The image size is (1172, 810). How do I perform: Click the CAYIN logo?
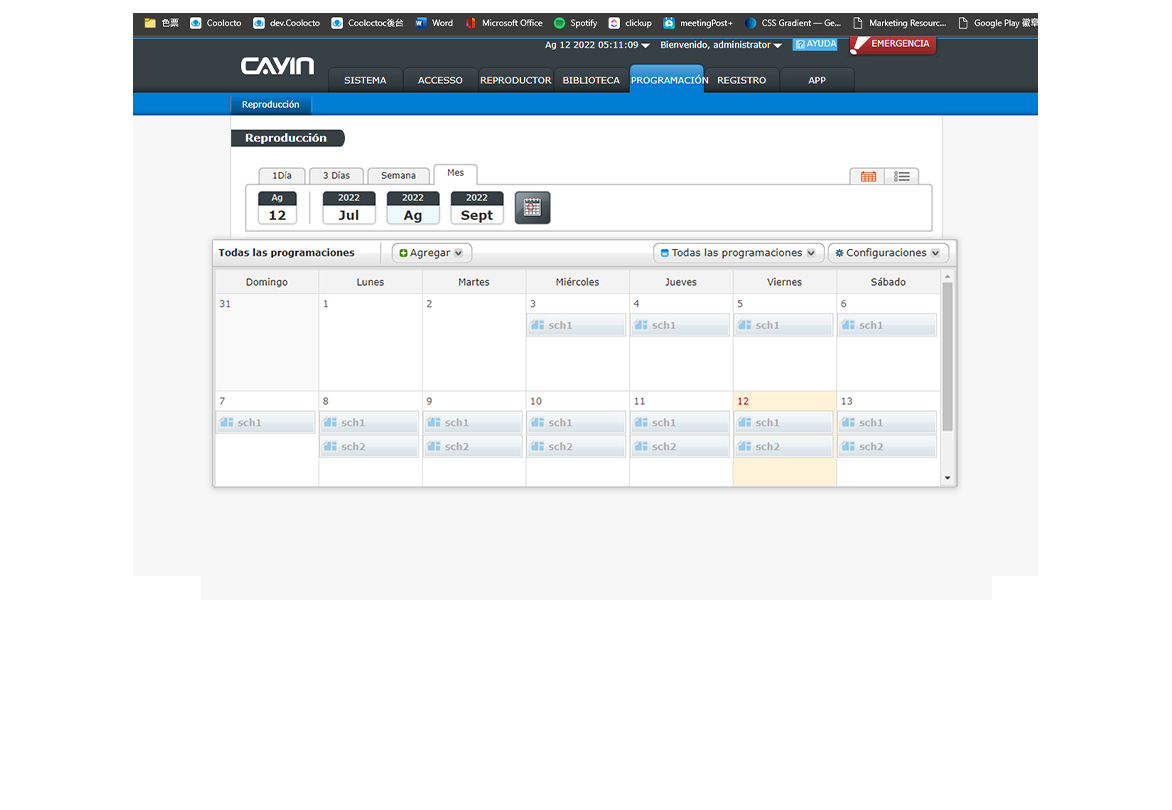pos(277,67)
